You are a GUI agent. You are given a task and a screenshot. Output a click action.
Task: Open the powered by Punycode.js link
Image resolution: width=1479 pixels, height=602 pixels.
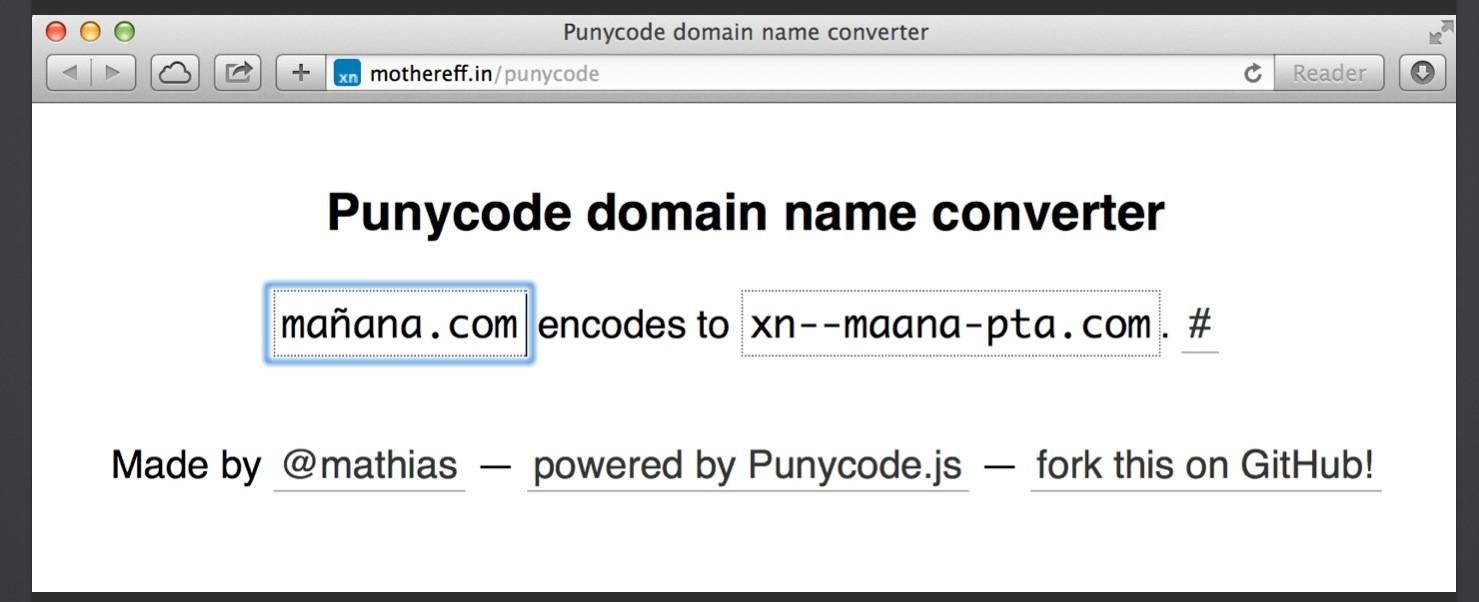click(748, 466)
